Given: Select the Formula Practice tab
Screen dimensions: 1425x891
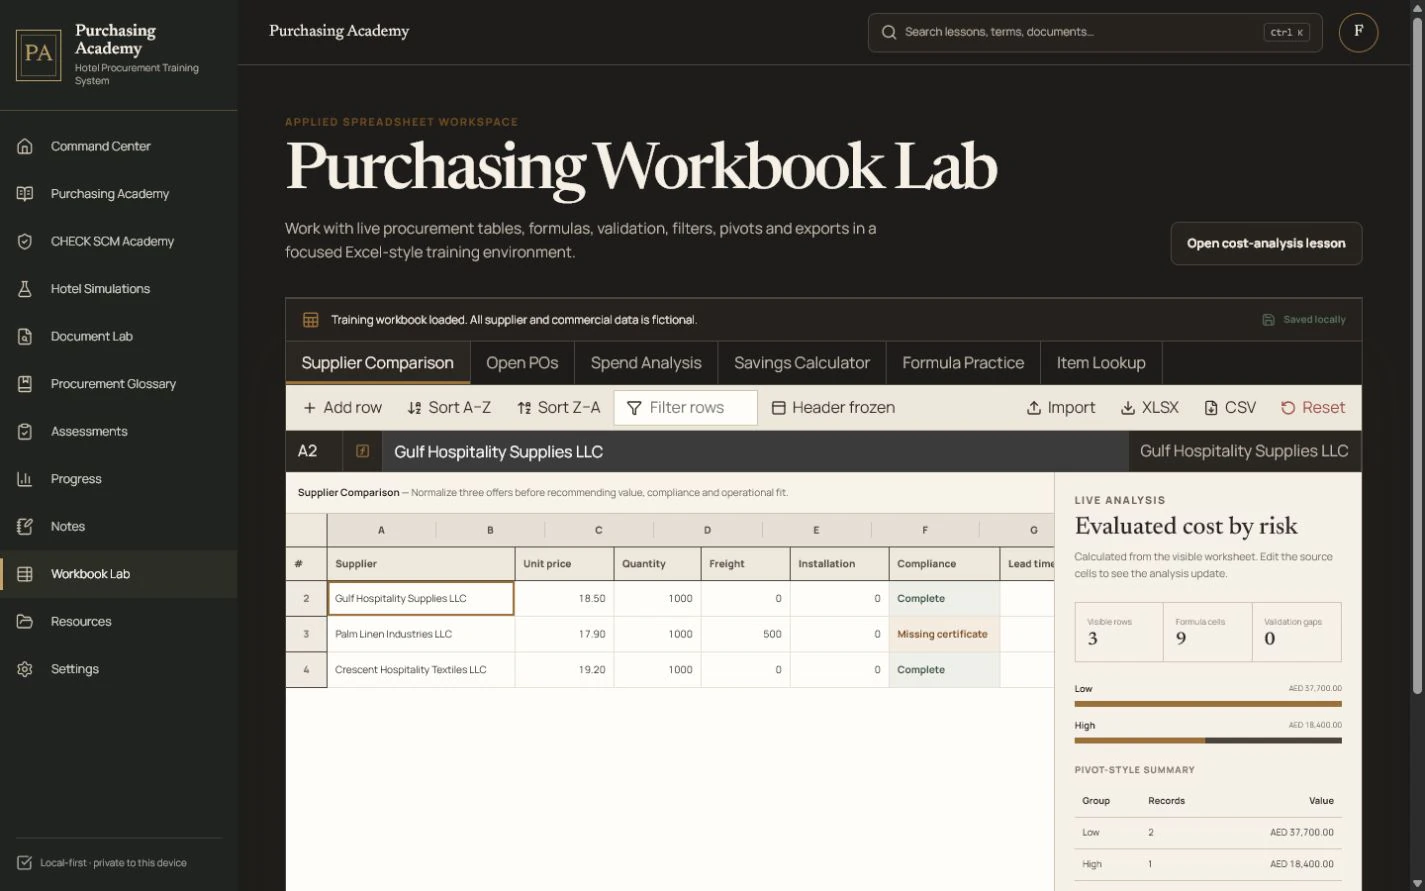Looking at the screenshot, I should (963, 363).
